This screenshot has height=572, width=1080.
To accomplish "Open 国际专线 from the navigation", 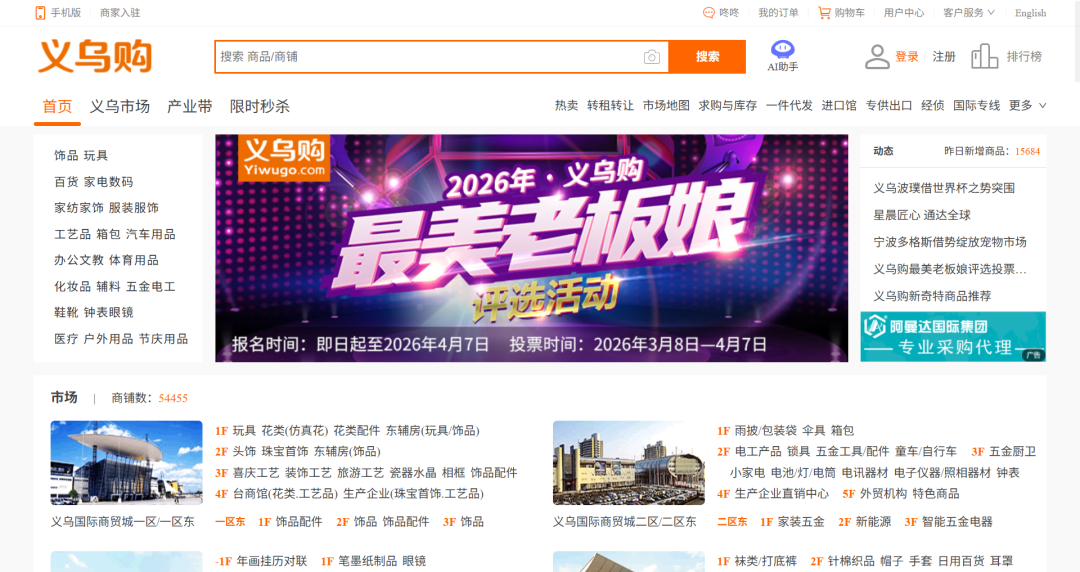I will click(x=977, y=105).
